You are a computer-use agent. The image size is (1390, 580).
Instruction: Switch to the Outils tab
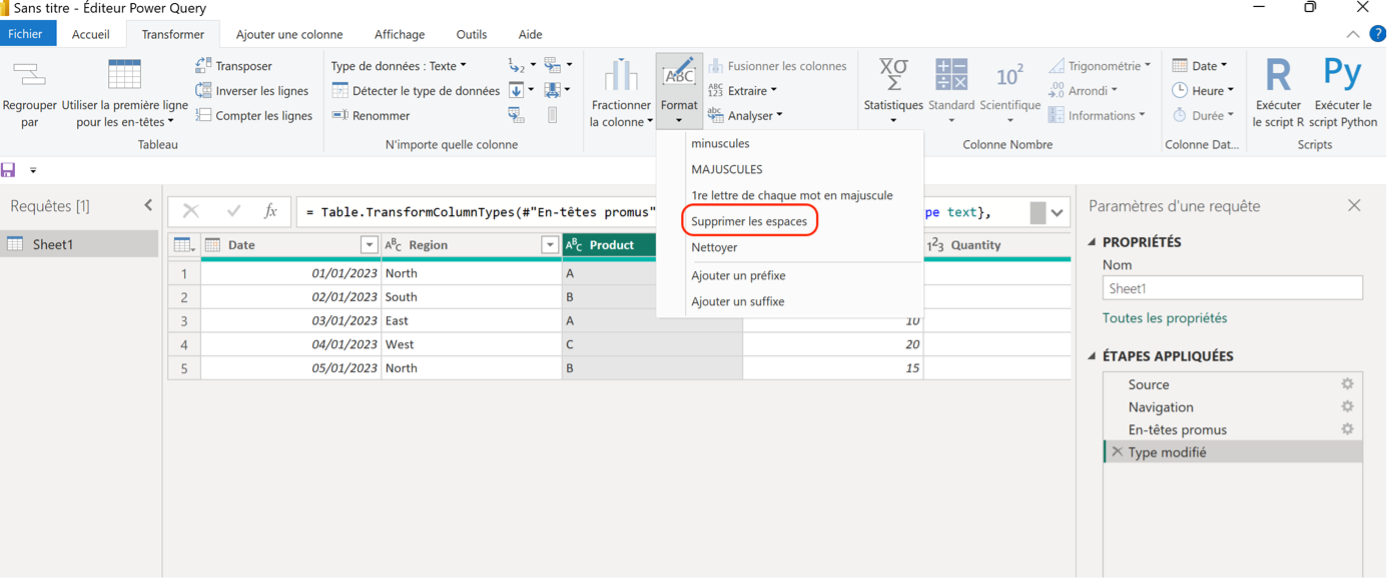(471, 34)
